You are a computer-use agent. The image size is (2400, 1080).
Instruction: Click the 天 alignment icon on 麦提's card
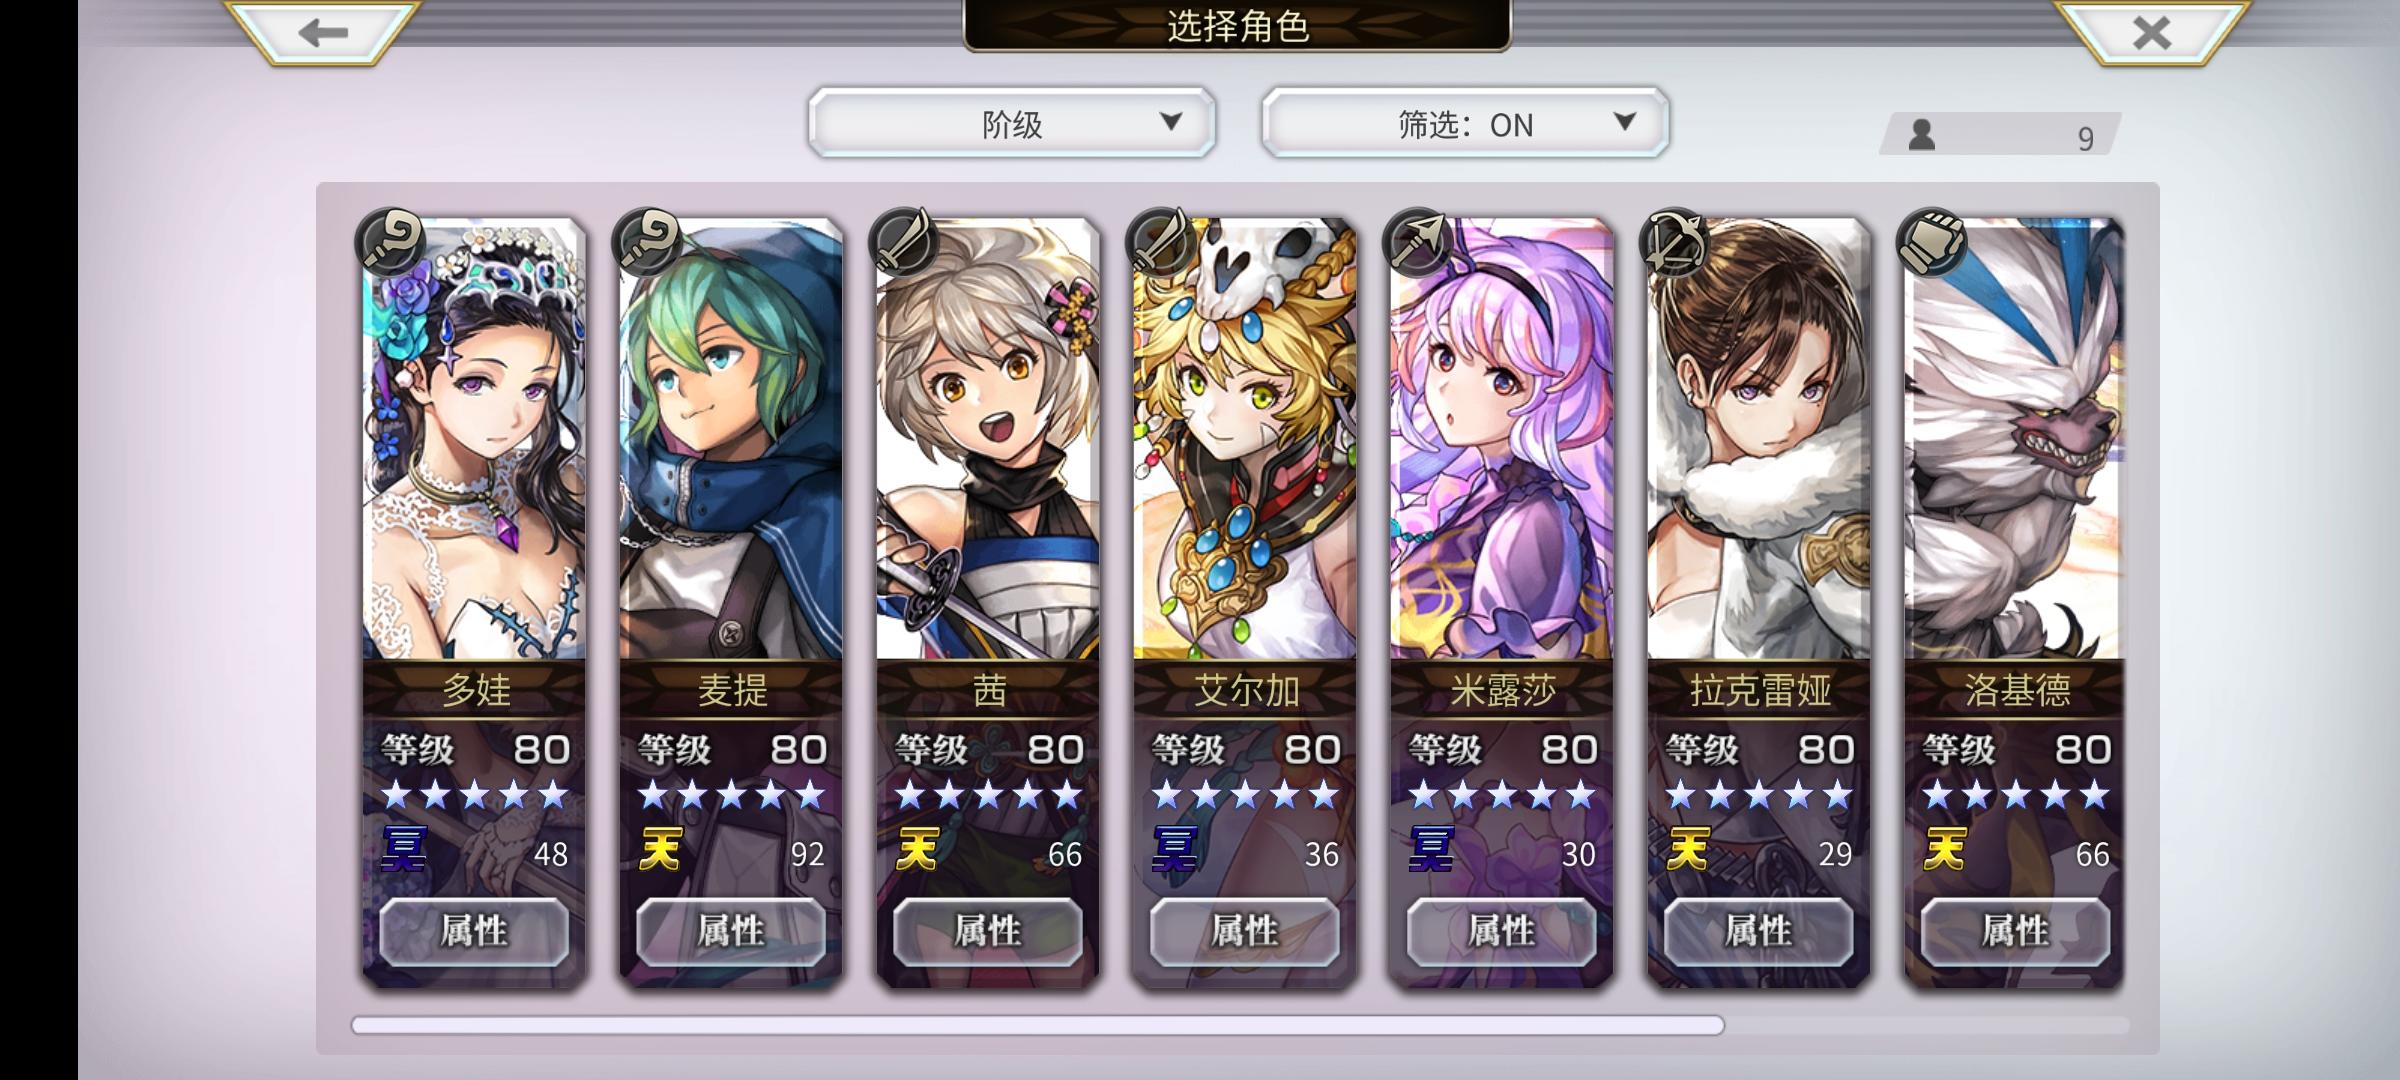(x=661, y=850)
